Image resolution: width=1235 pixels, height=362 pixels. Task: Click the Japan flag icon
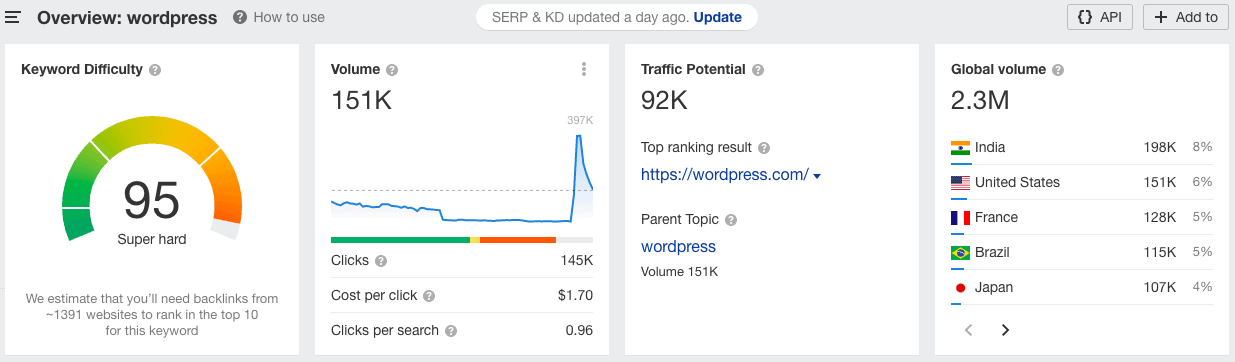961,288
